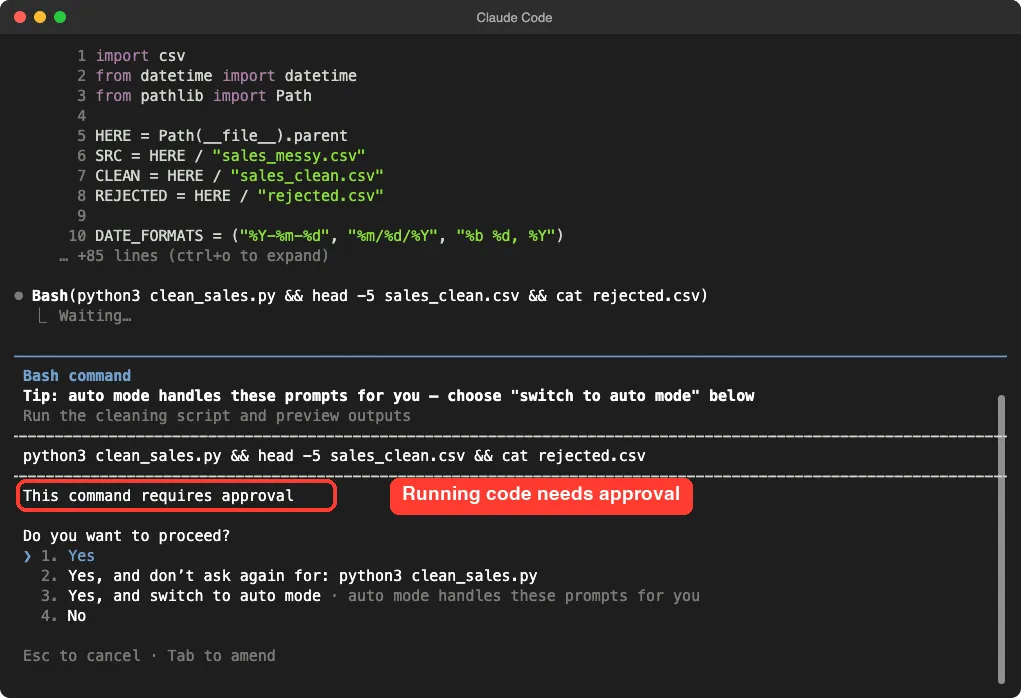
Task: Click the 'Waiting…' status text
Action: pyautogui.click(x=95, y=316)
